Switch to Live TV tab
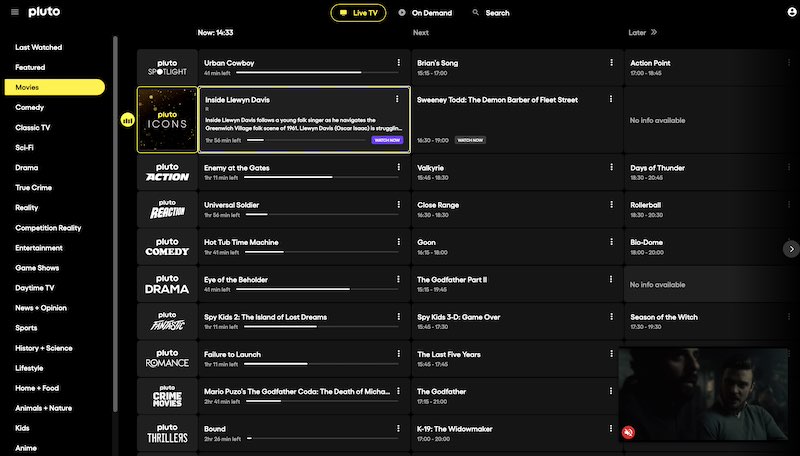Screen dimensions: 800x456 click(x=358, y=13)
